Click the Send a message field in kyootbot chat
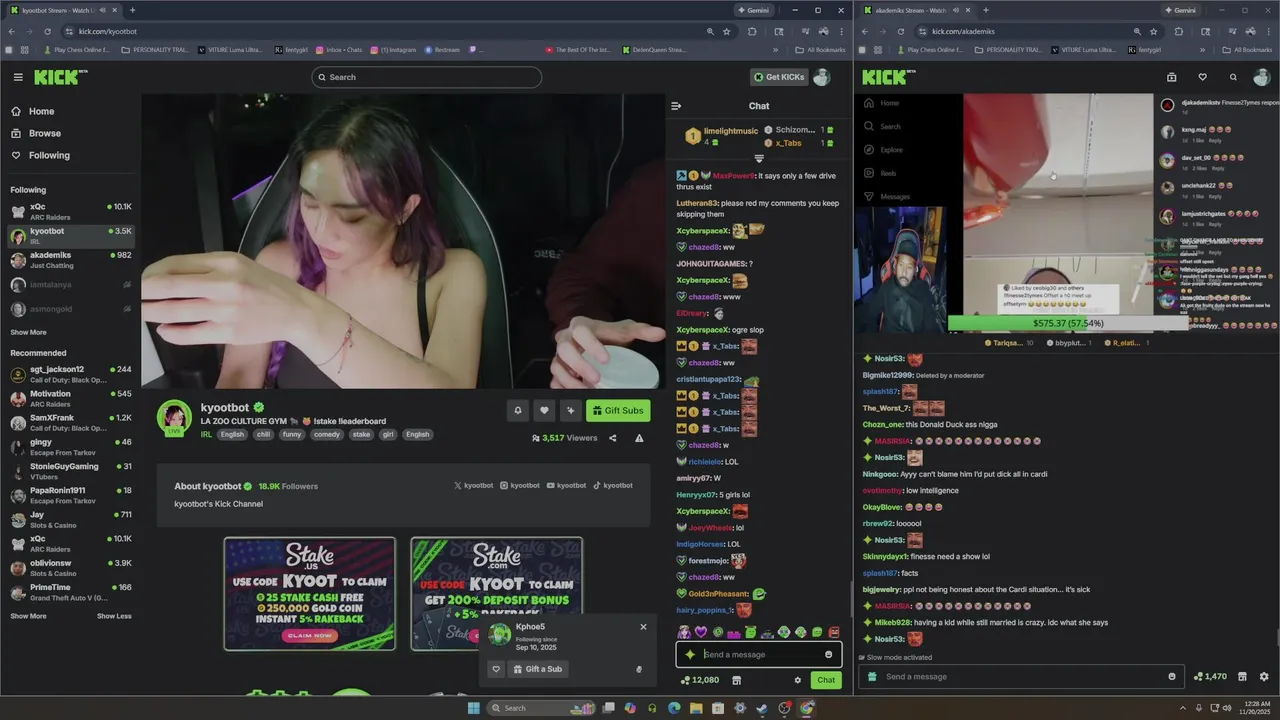 [759, 655]
